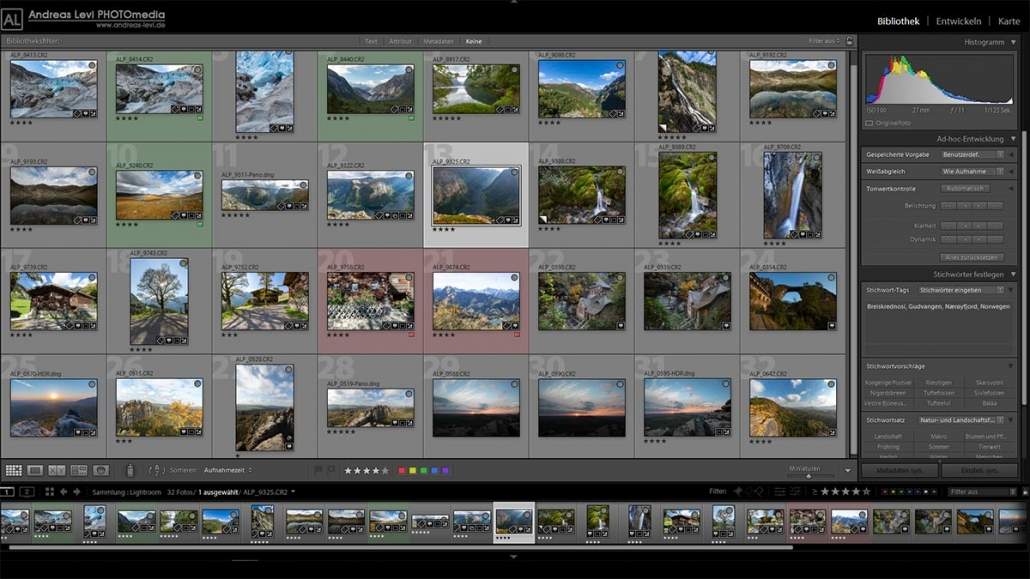Select main window display button 1
1030x579 pixels.
[x=7, y=492]
